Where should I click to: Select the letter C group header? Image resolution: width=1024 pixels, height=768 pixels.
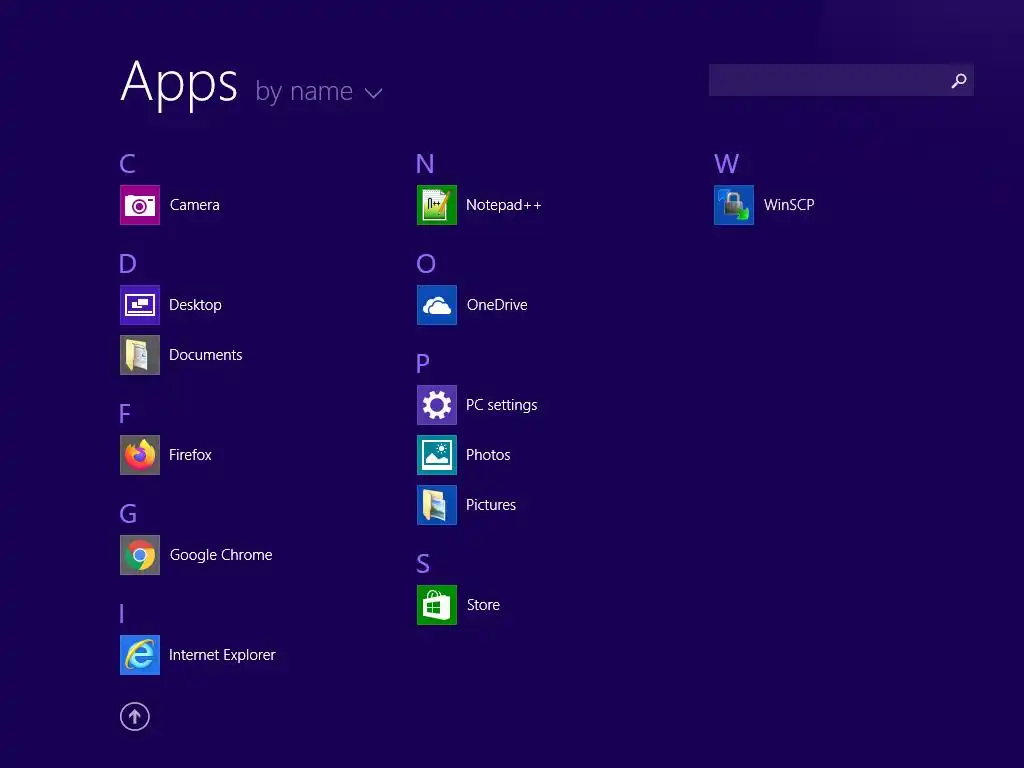point(127,163)
